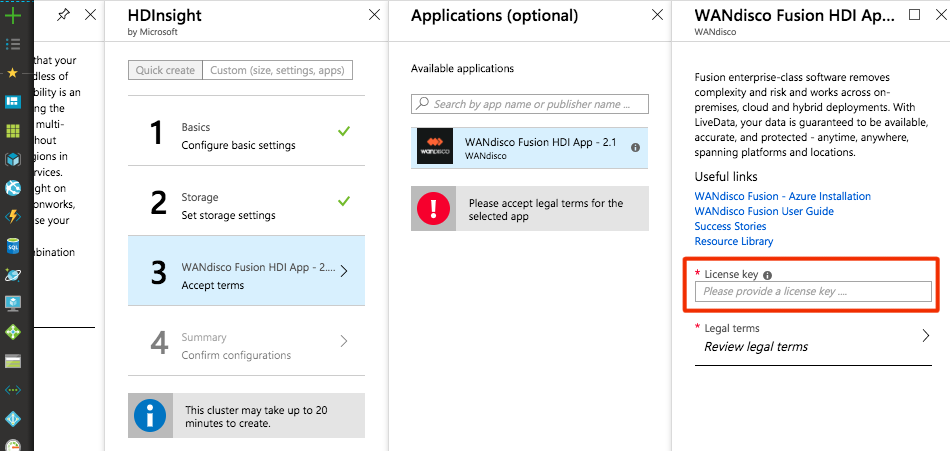Open the SQL databases icon
Screen dimensions: 950x451
tap(13, 246)
